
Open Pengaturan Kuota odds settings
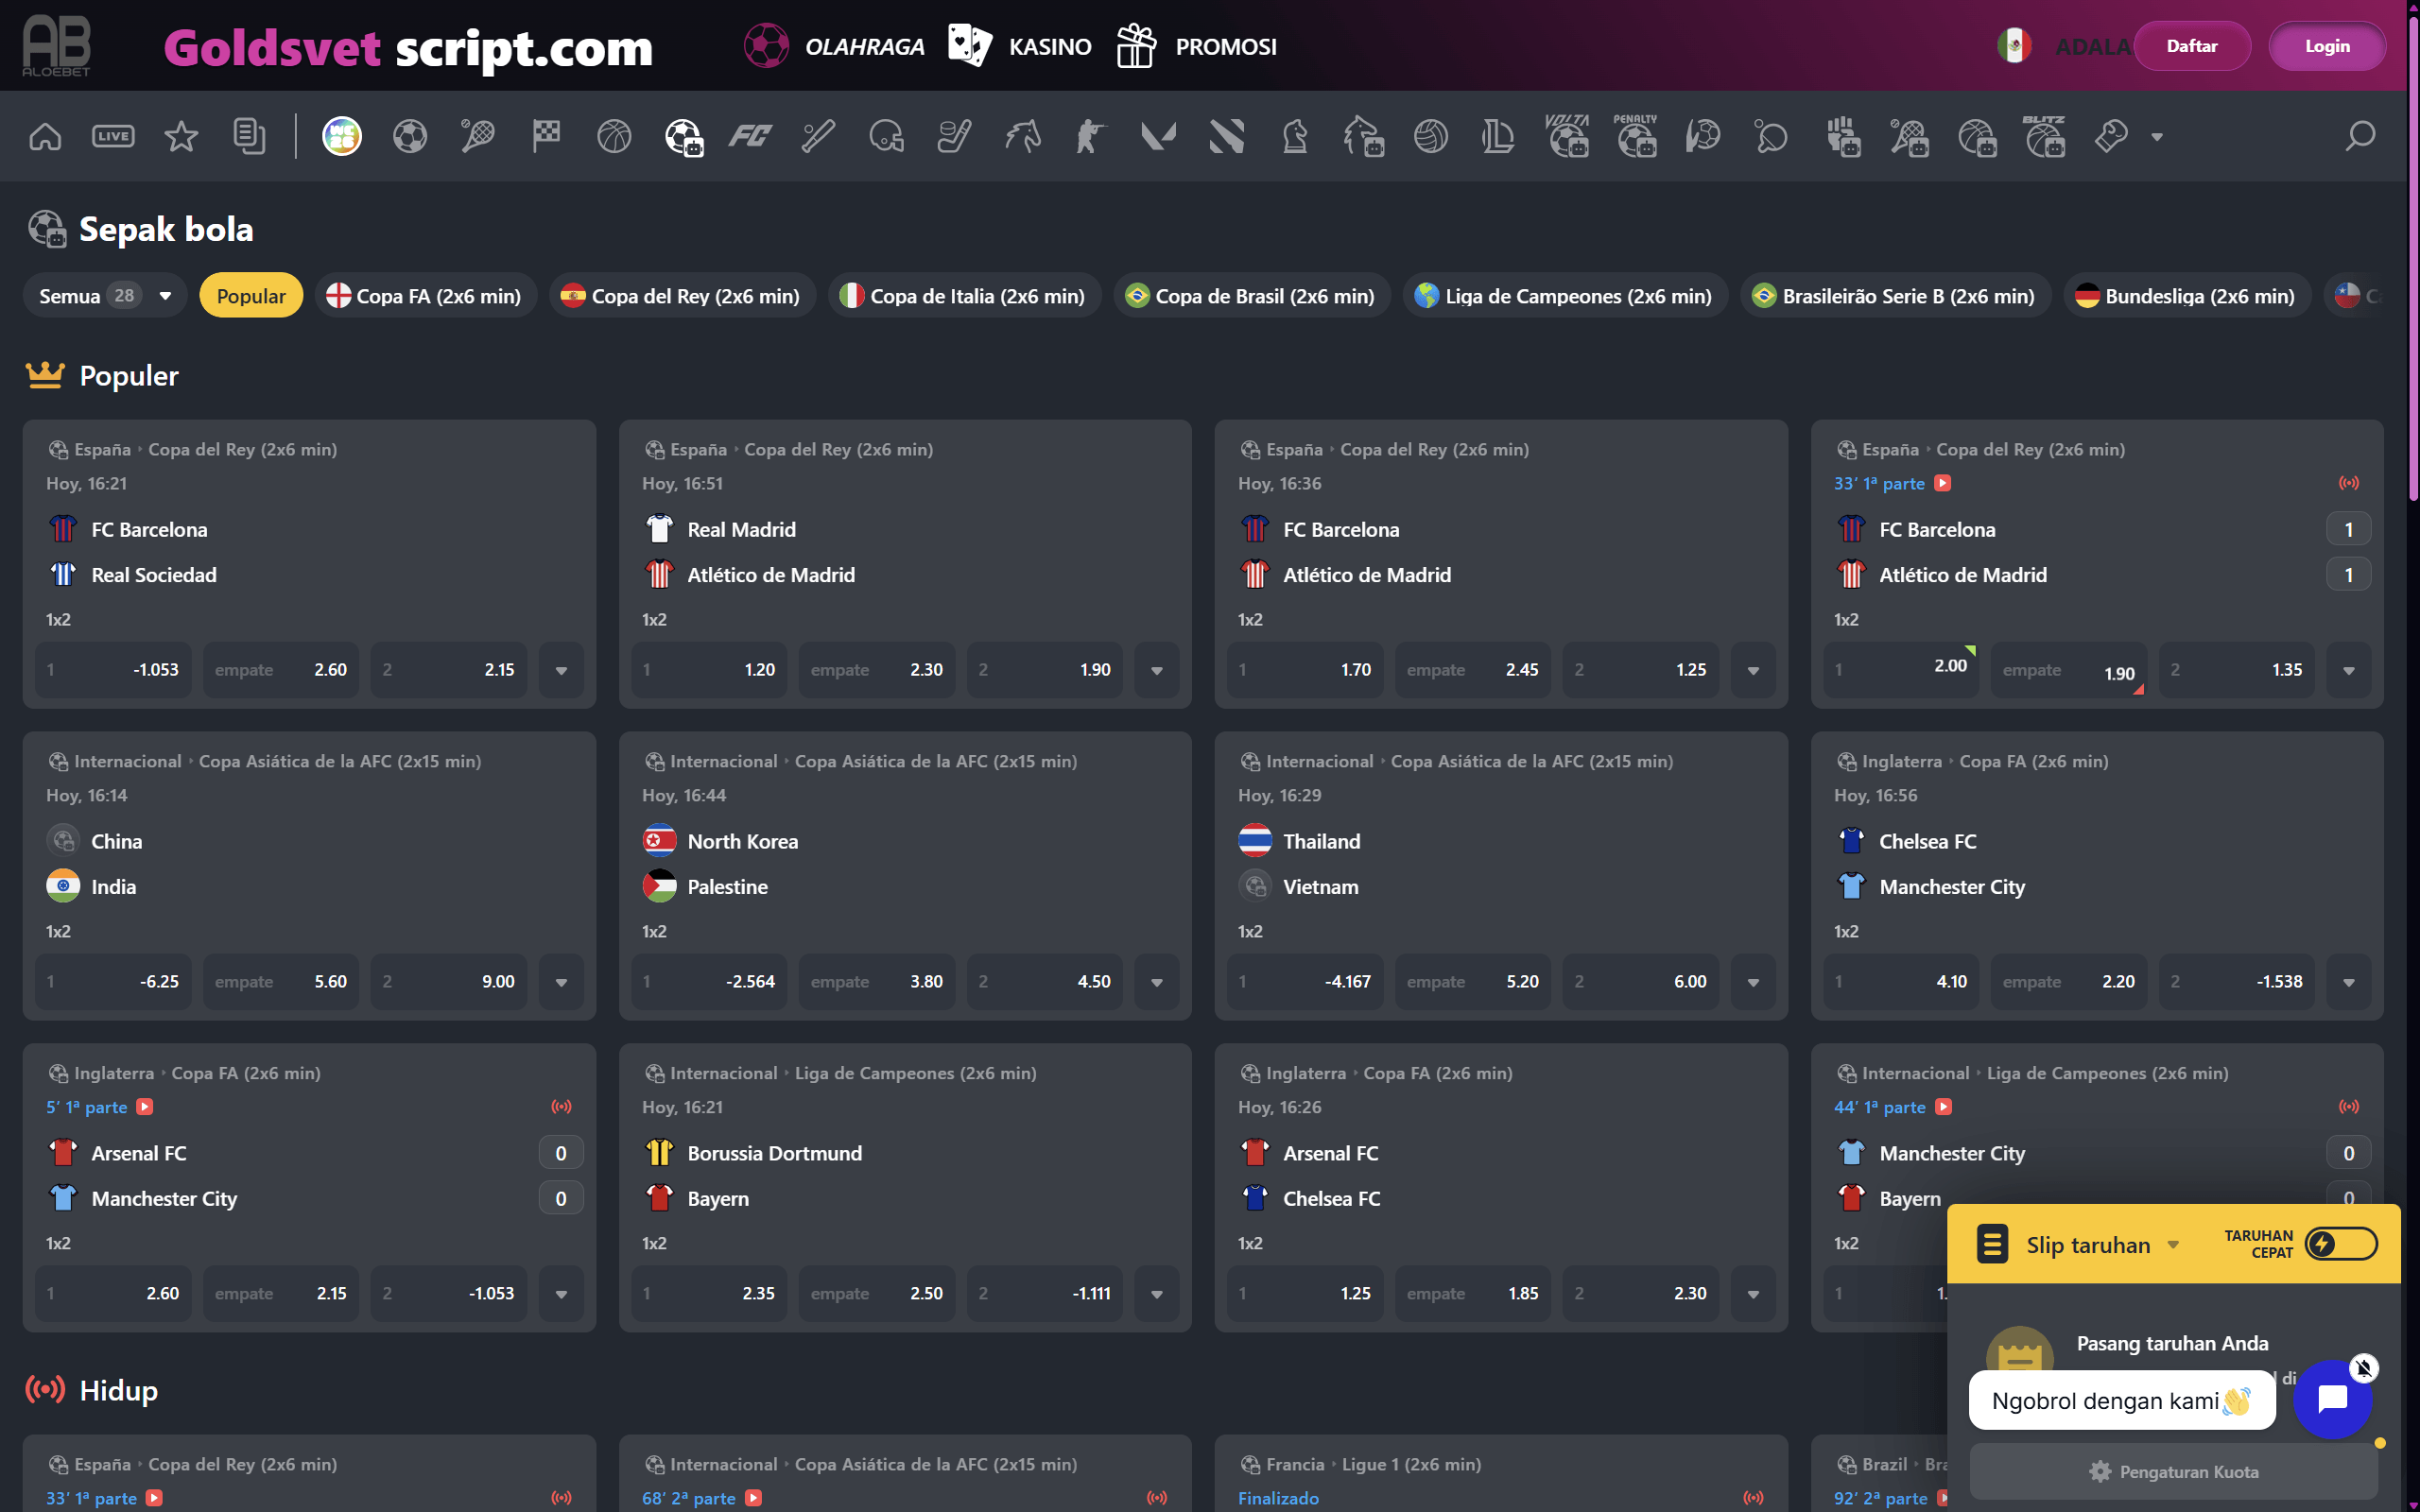(2173, 1471)
